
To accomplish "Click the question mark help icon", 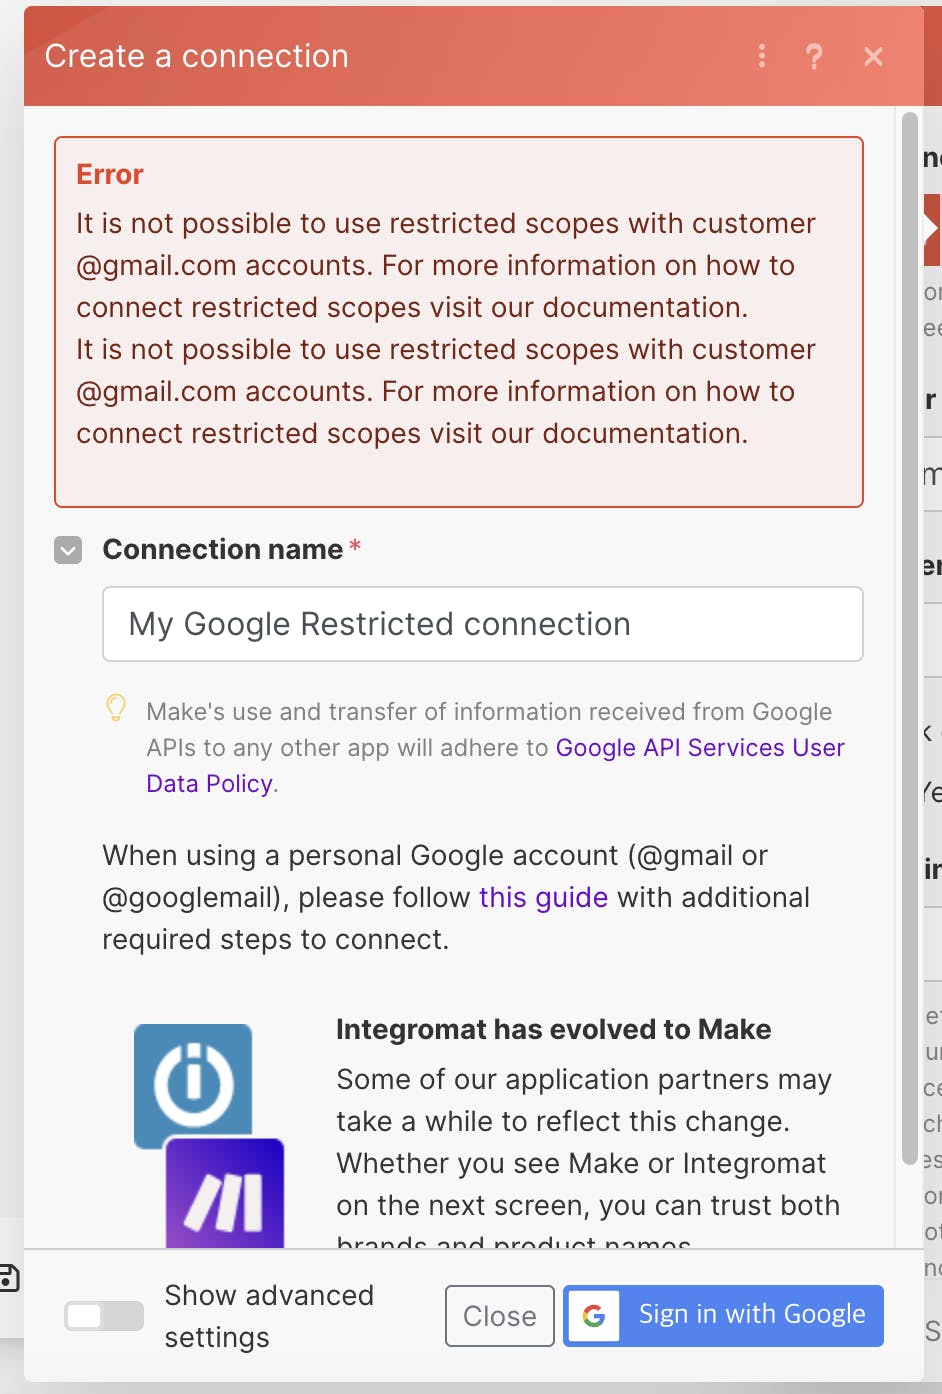I will (x=814, y=56).
